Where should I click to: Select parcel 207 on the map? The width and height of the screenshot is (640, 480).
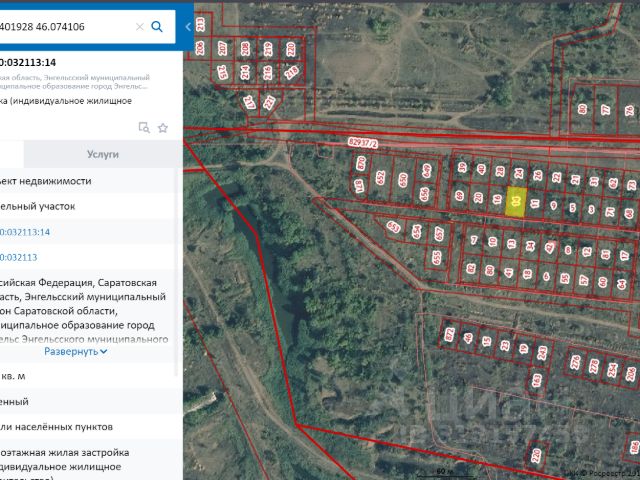pos(222,49)
